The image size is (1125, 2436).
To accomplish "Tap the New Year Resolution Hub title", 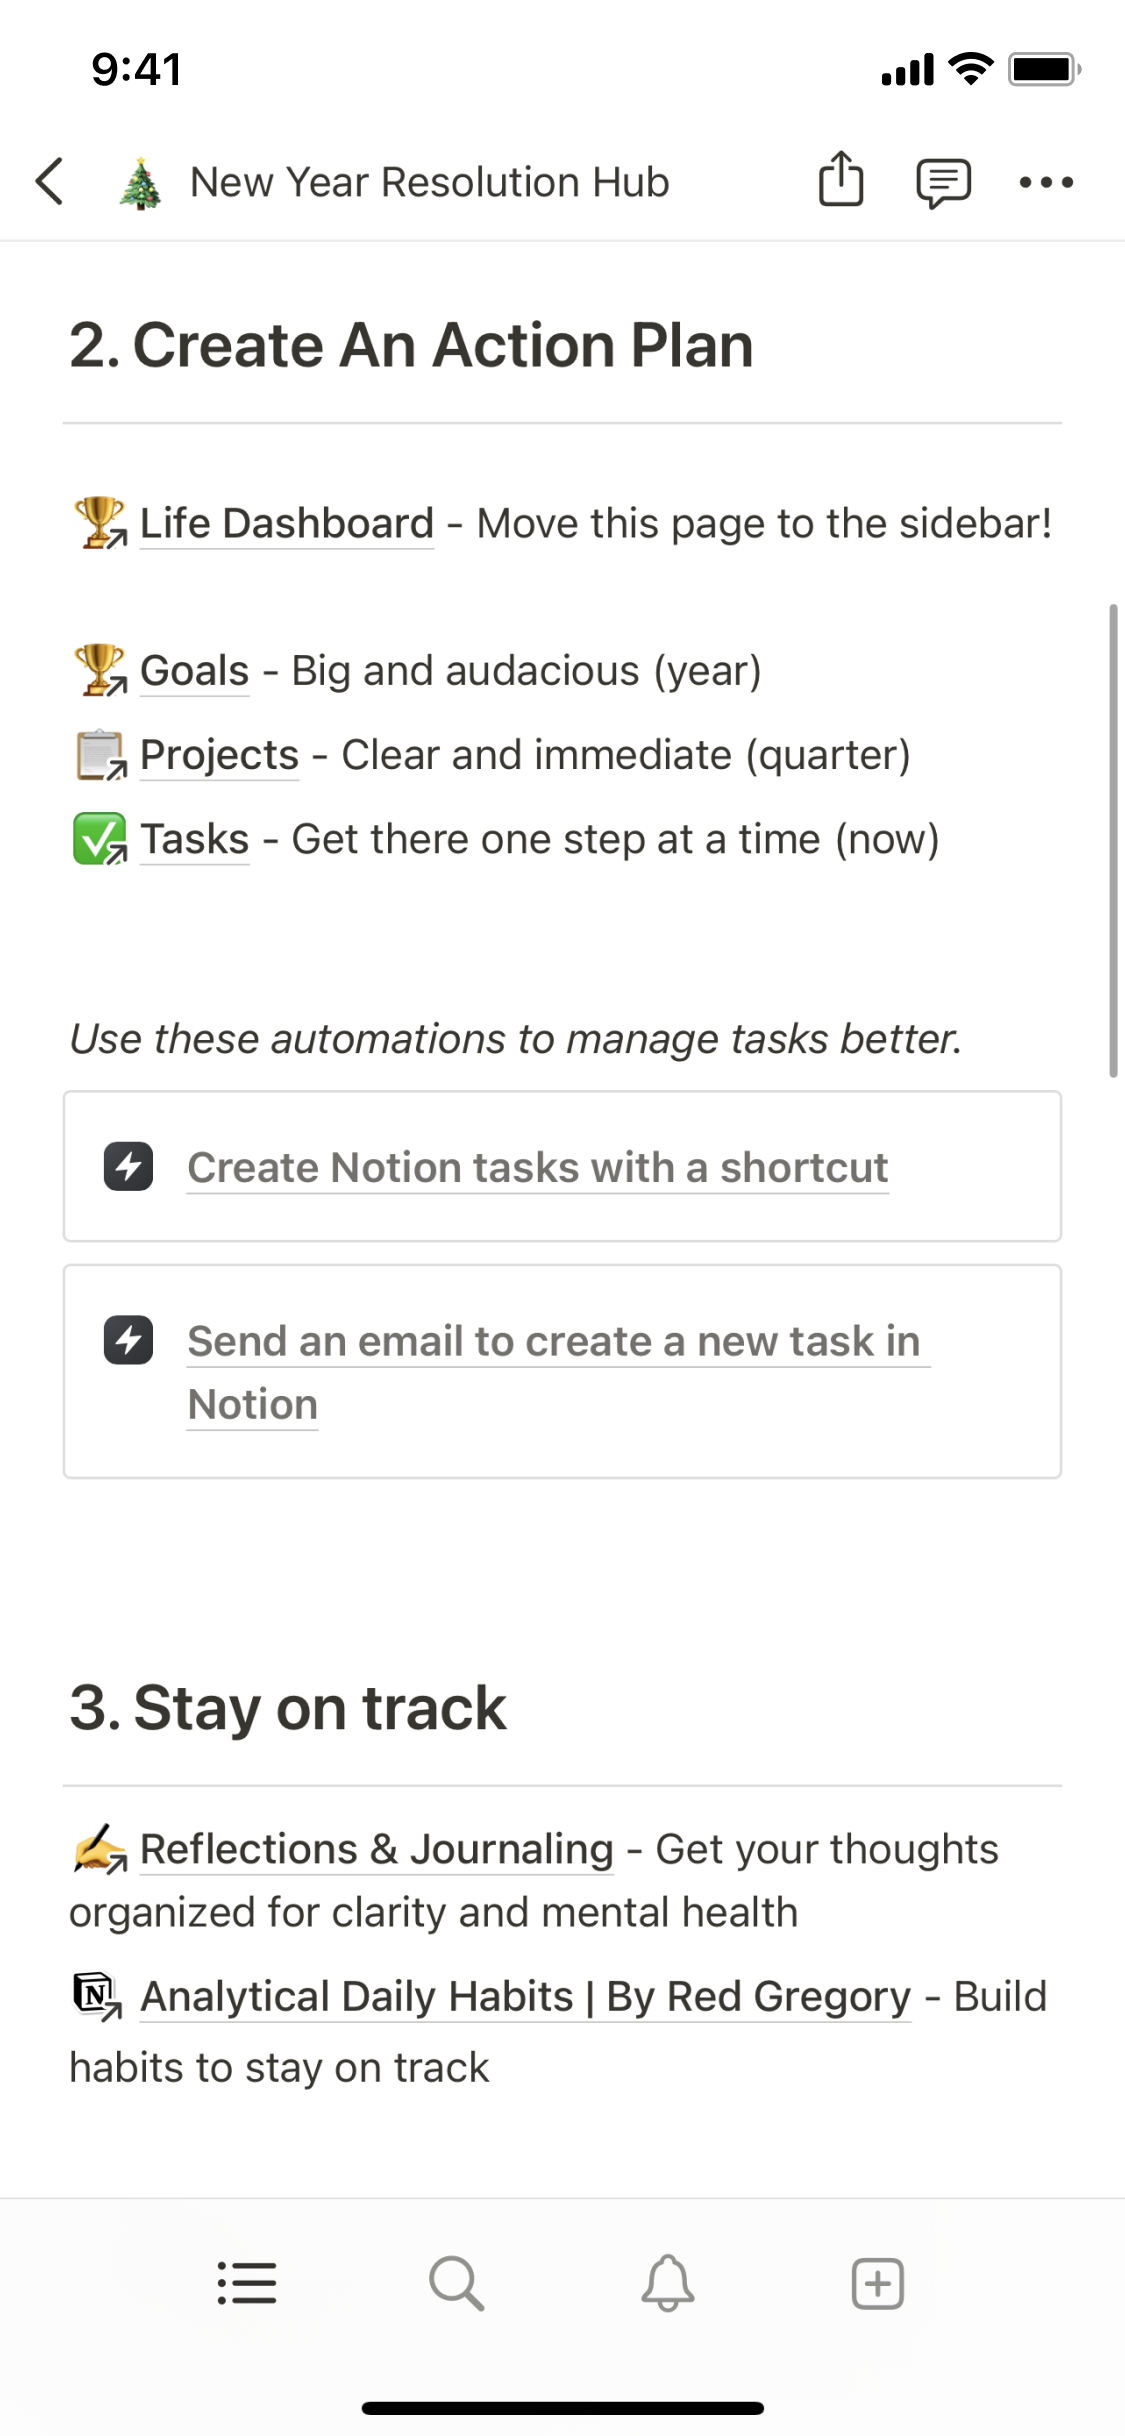I will point(430,182).
